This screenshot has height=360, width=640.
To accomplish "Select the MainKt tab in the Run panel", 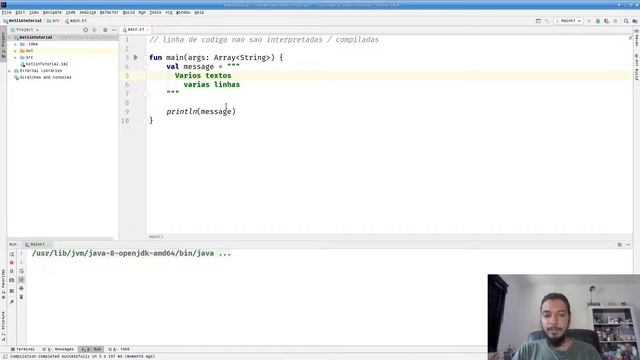I will pyautogui.click(x=37, y=244).
